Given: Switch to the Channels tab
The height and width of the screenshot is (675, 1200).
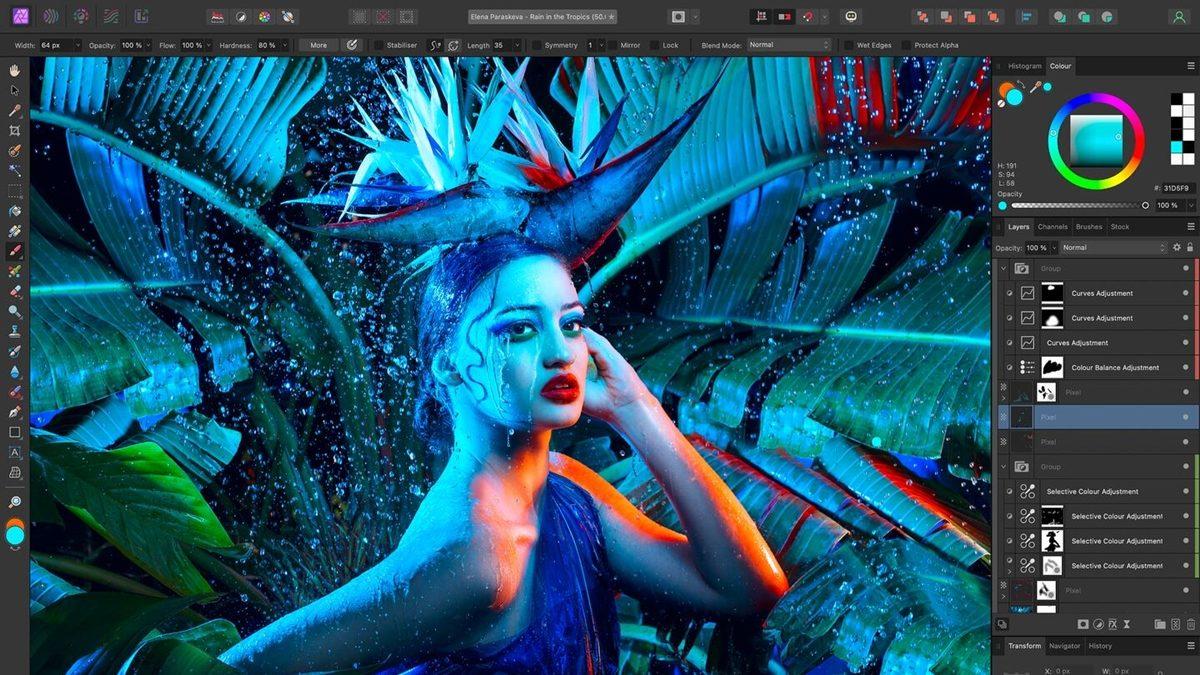Looking at the screenshot, I should (x=1053, y=227).
